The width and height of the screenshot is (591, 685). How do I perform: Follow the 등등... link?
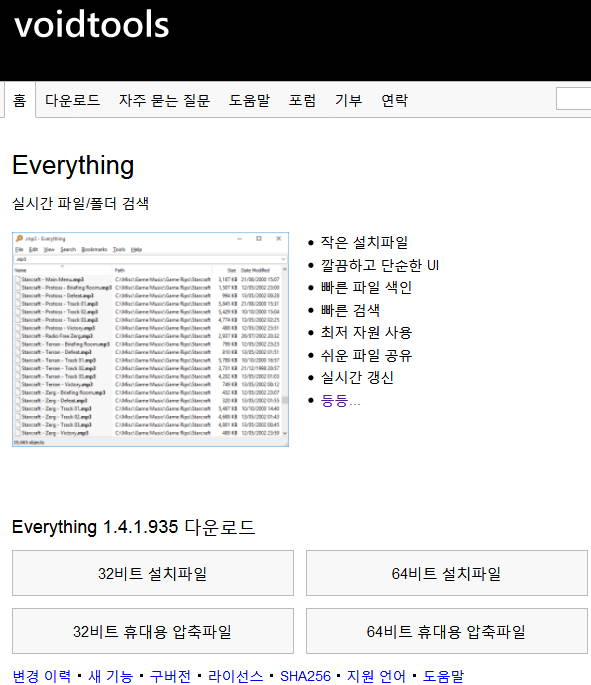pos(340,400)
